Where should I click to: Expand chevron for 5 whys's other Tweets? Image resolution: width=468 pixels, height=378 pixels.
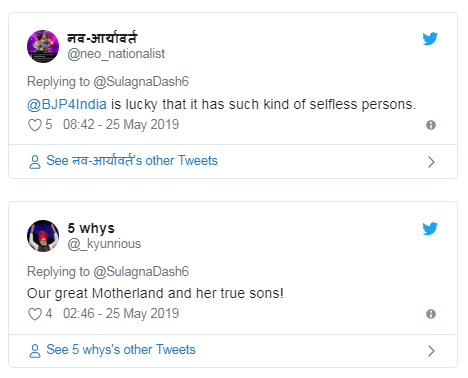(x=431, y=351)
